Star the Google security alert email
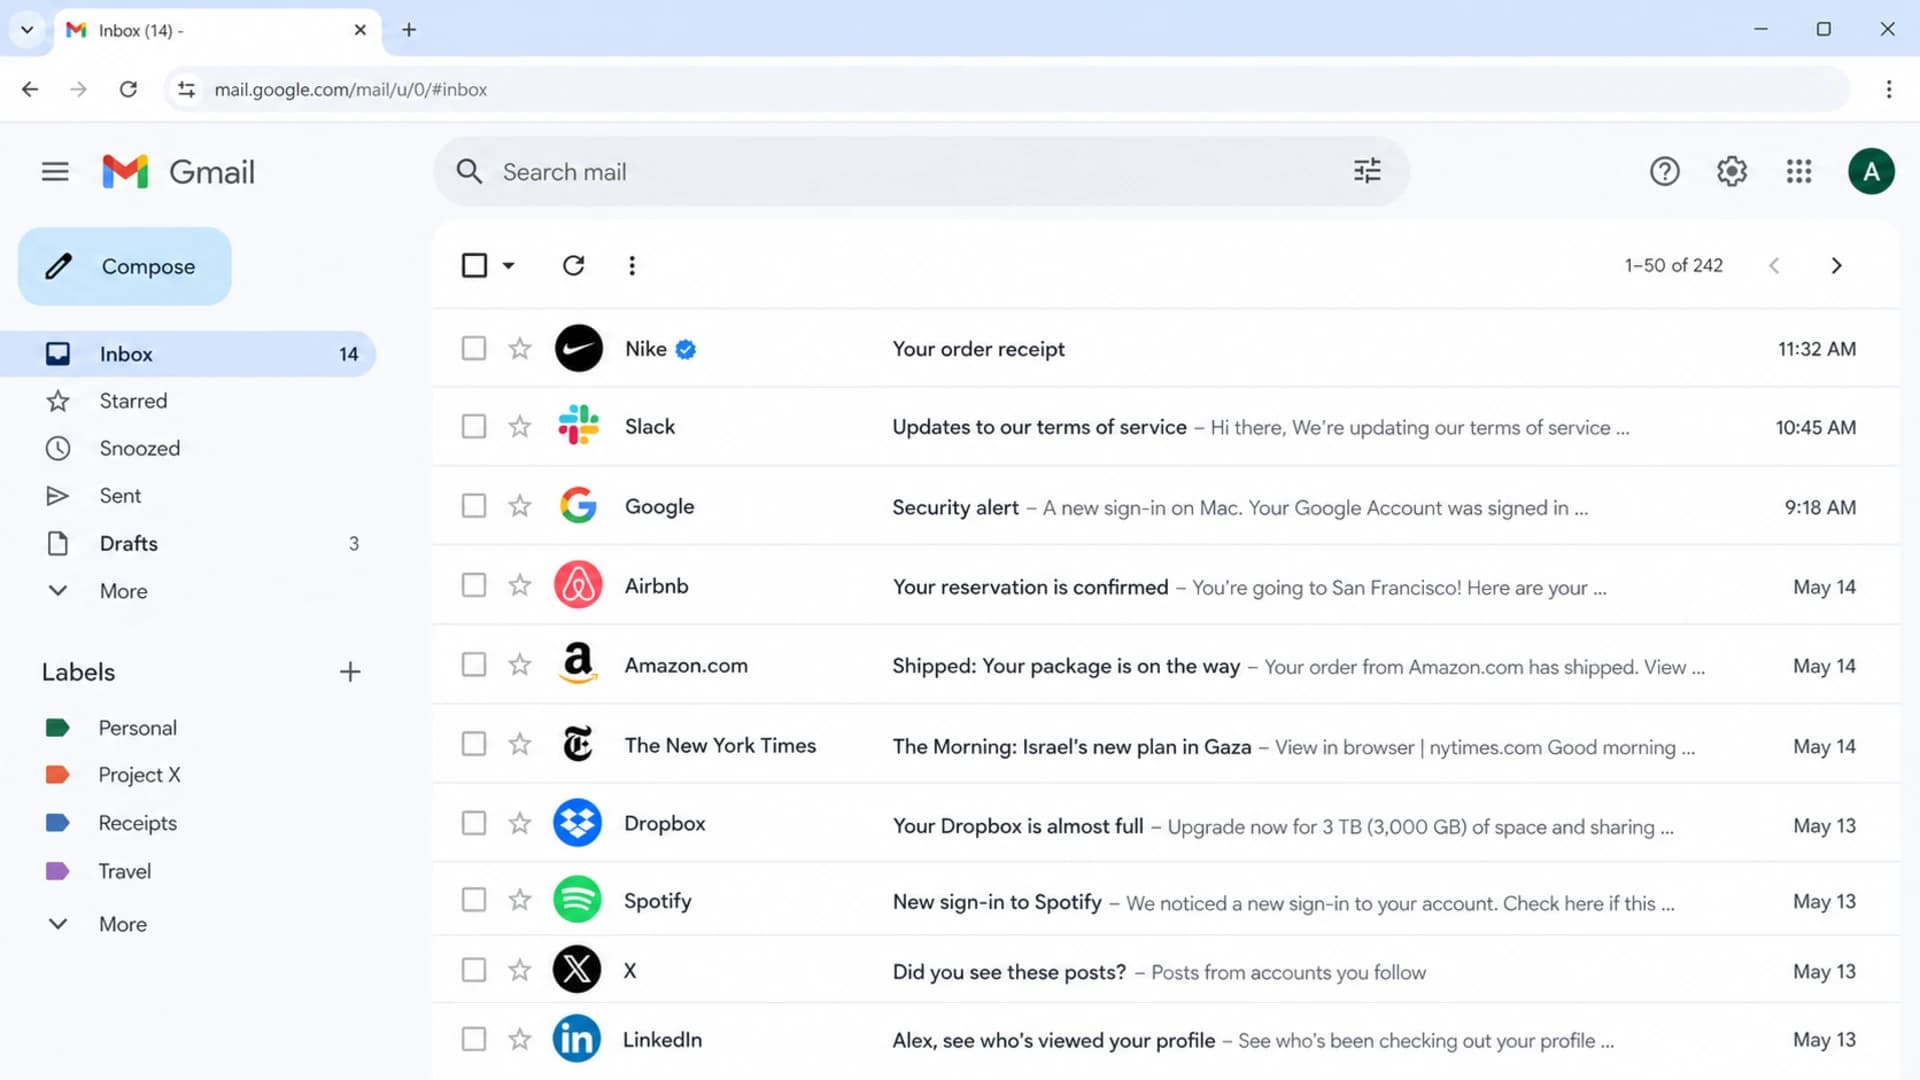The height and width of the screenshot is (1080, 1920). [519, 506]
